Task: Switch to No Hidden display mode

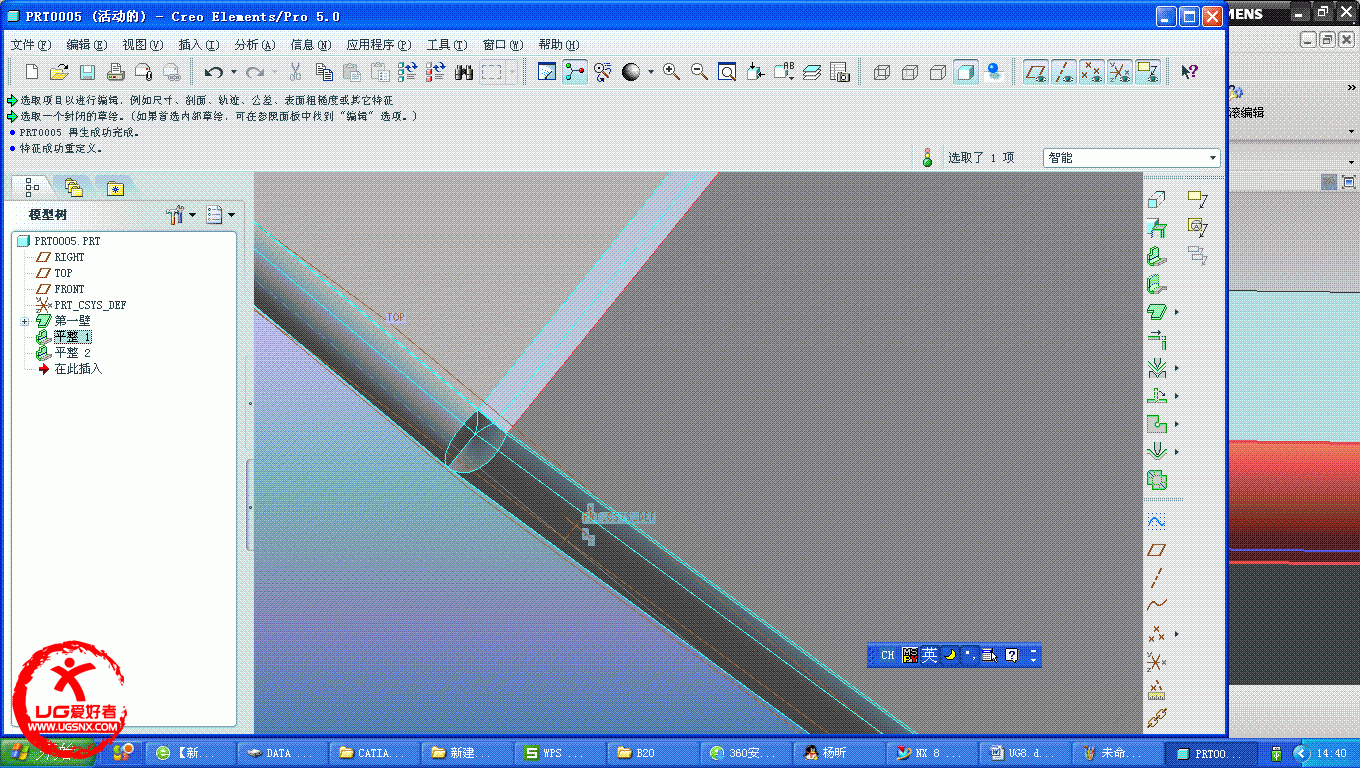Action: [938, 72]
